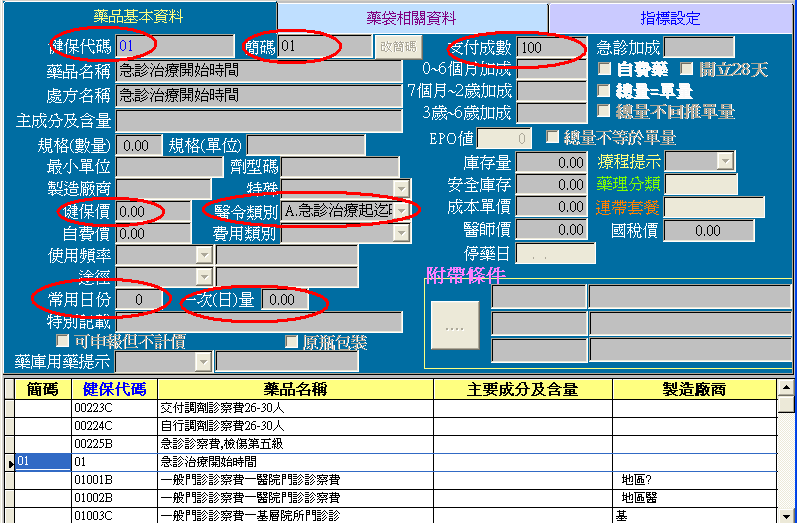Expand the 療程提示 dropdown
The image size is (797, 523).
point(725,162)
